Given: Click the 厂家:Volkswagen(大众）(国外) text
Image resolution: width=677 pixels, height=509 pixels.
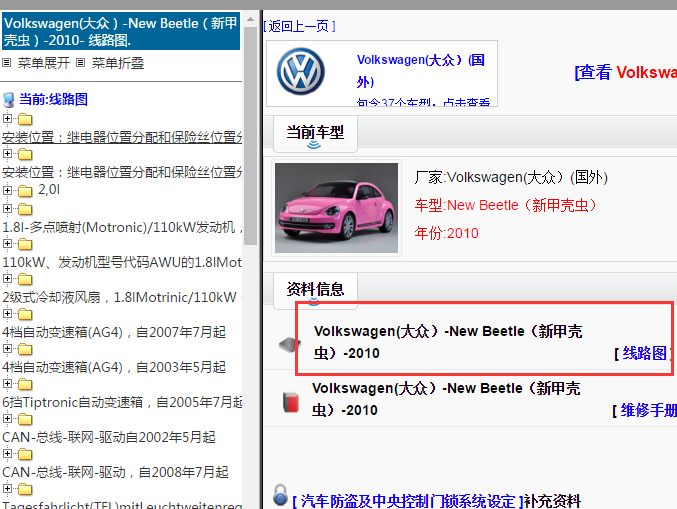Looking at the screenshot, I should 511,177.
